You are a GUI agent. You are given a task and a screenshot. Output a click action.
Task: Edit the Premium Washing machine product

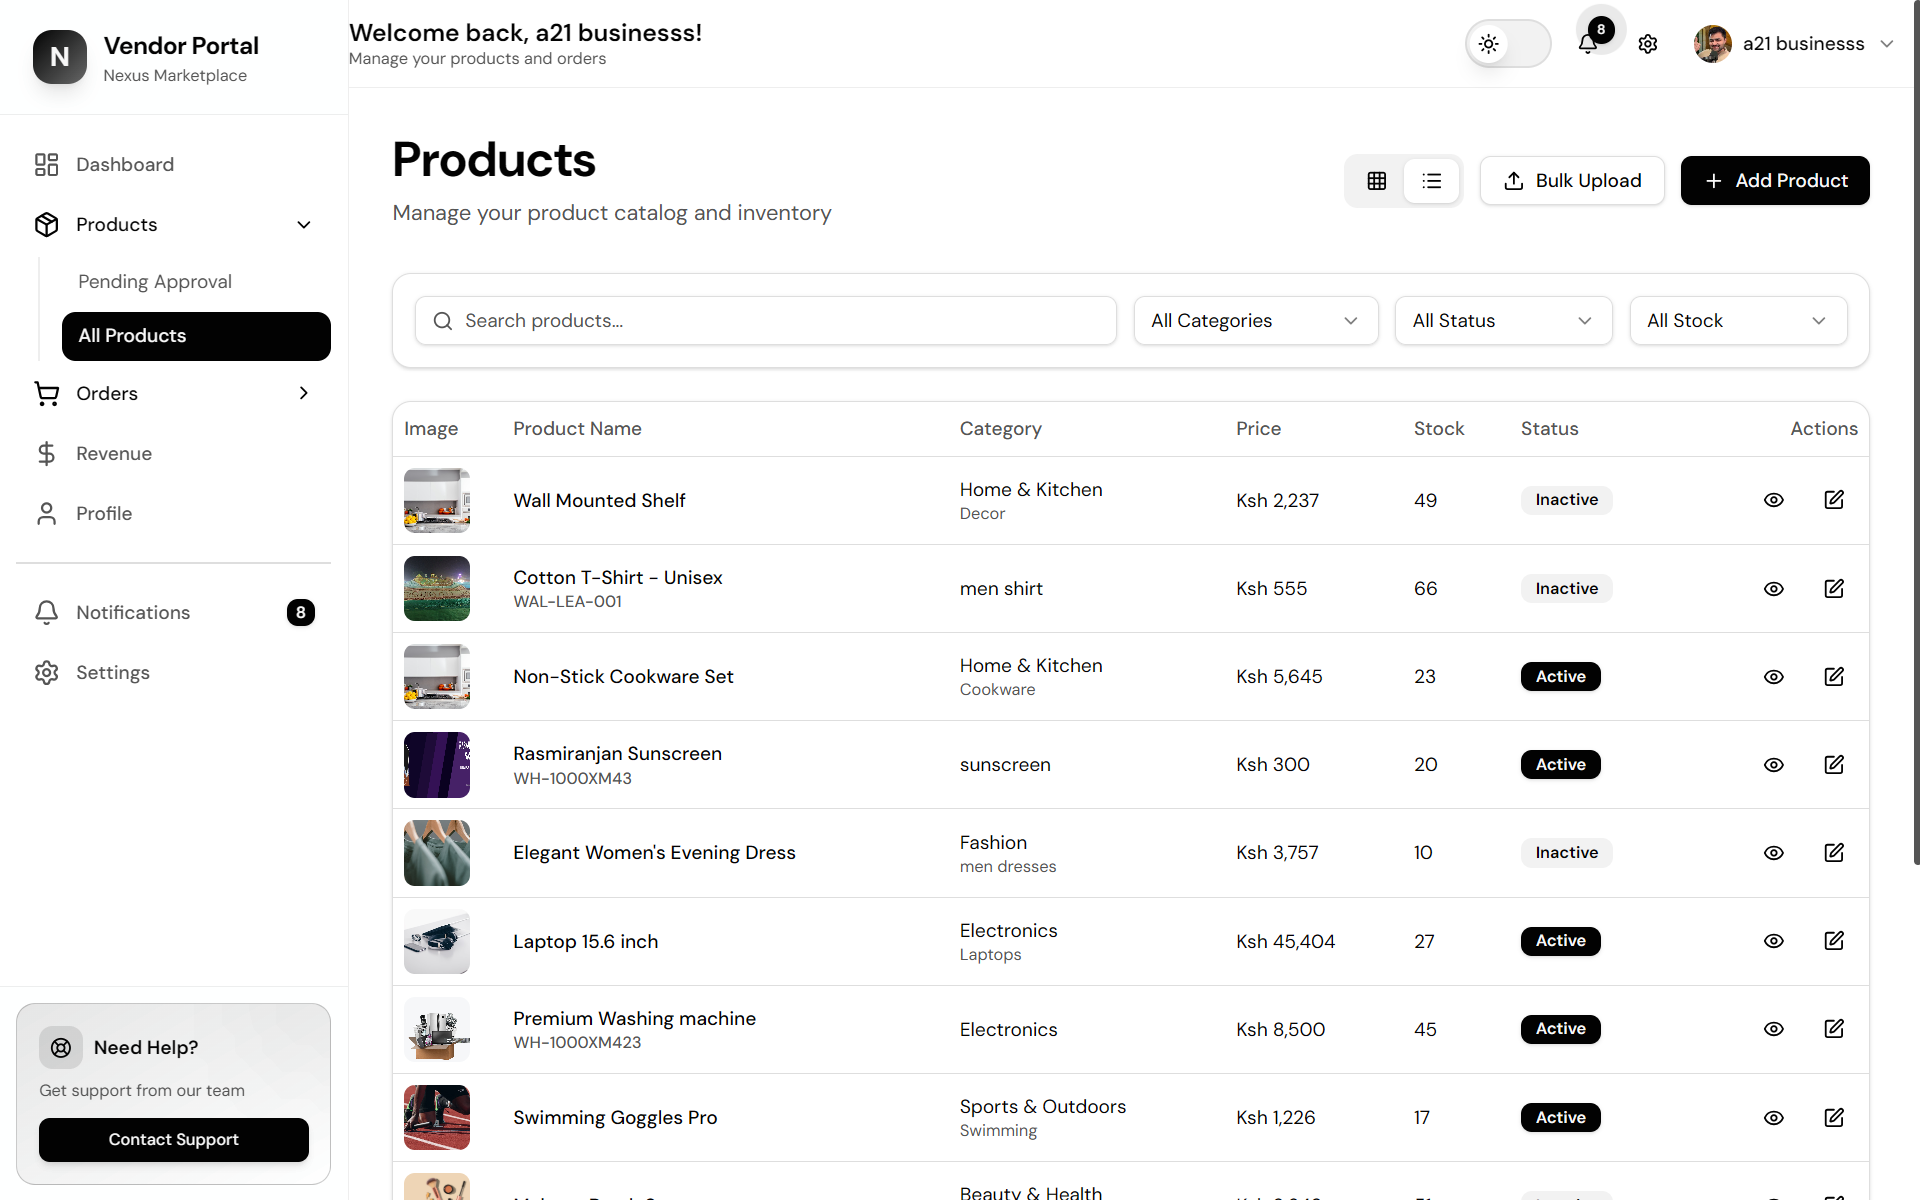point(1834,1029)
